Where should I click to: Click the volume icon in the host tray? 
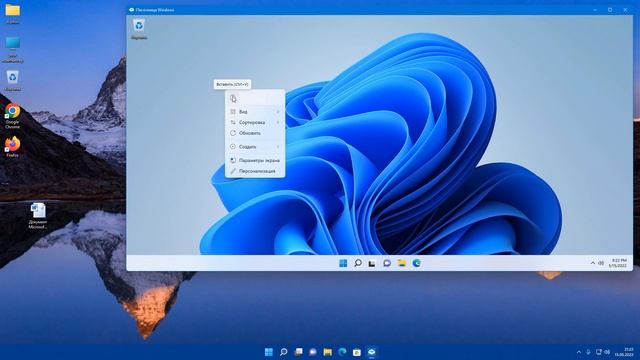[607, 352]
